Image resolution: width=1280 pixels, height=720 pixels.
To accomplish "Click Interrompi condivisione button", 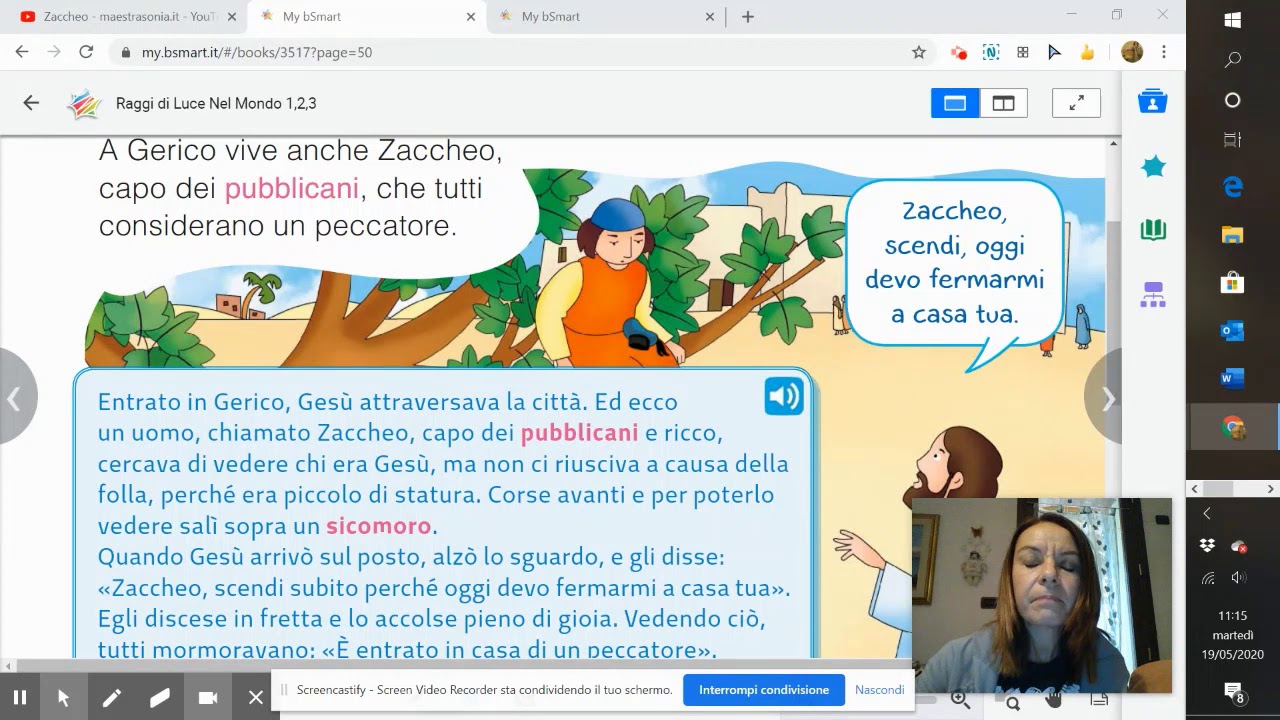I will tap(764, 690).
